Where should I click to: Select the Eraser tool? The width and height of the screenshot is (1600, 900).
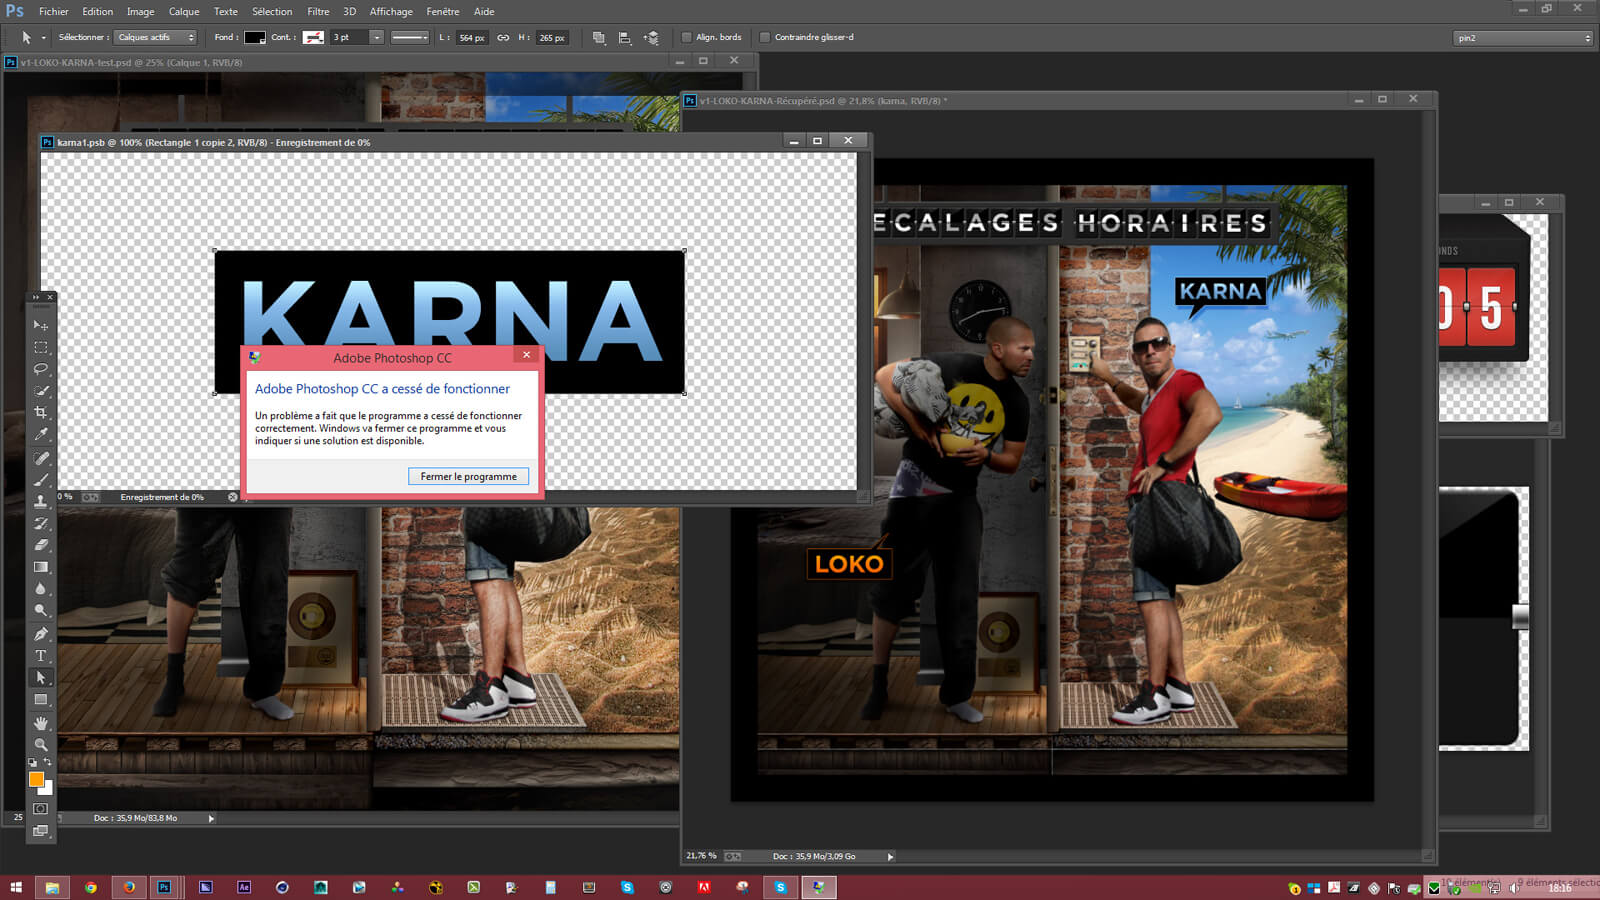[x=41, y=545]
